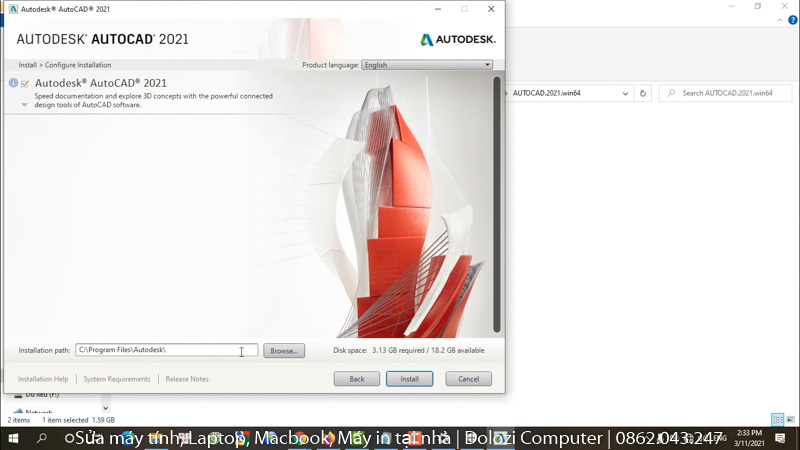Viewport: 800px width, 450px height.
Task: Click the info icon beside Autodesk AutoCAD 2021
Action: 13,83
